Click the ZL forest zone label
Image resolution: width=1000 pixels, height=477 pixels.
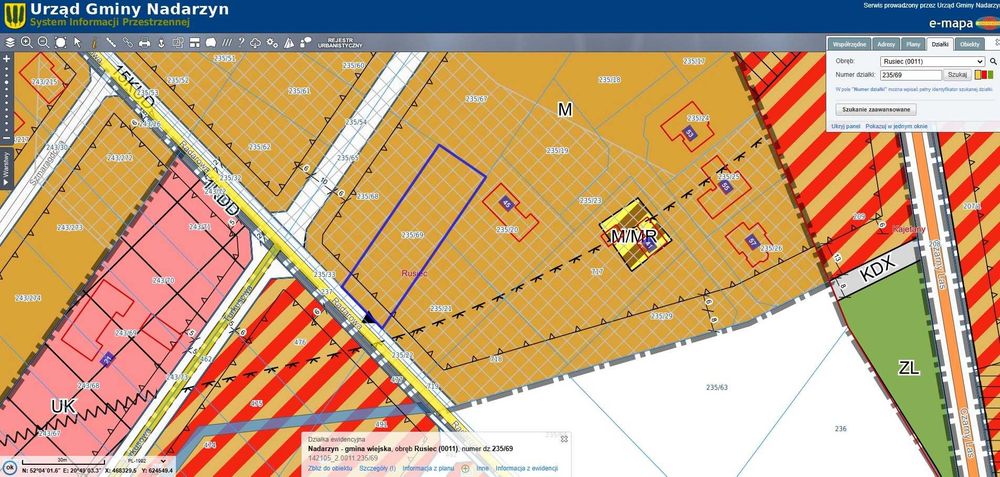point(909,368)
